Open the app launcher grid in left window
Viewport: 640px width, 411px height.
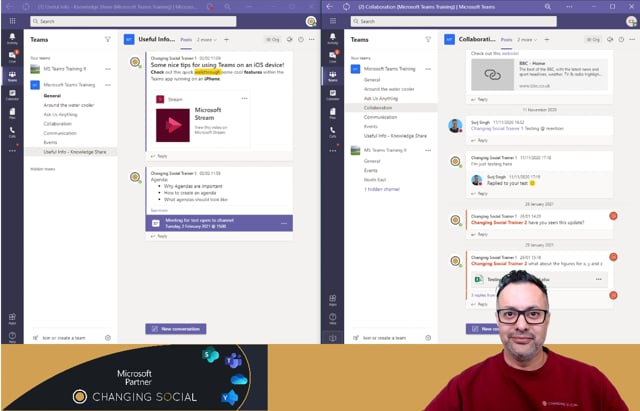pos(12,21)
